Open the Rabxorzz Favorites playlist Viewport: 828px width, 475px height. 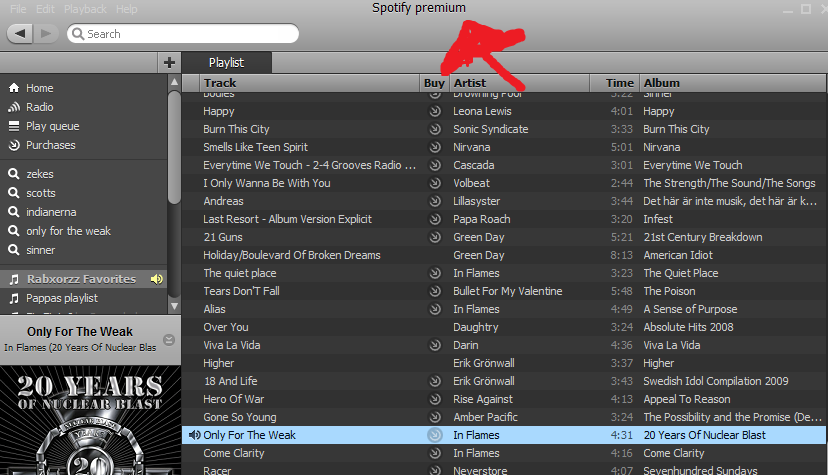[x=81, y=279]
